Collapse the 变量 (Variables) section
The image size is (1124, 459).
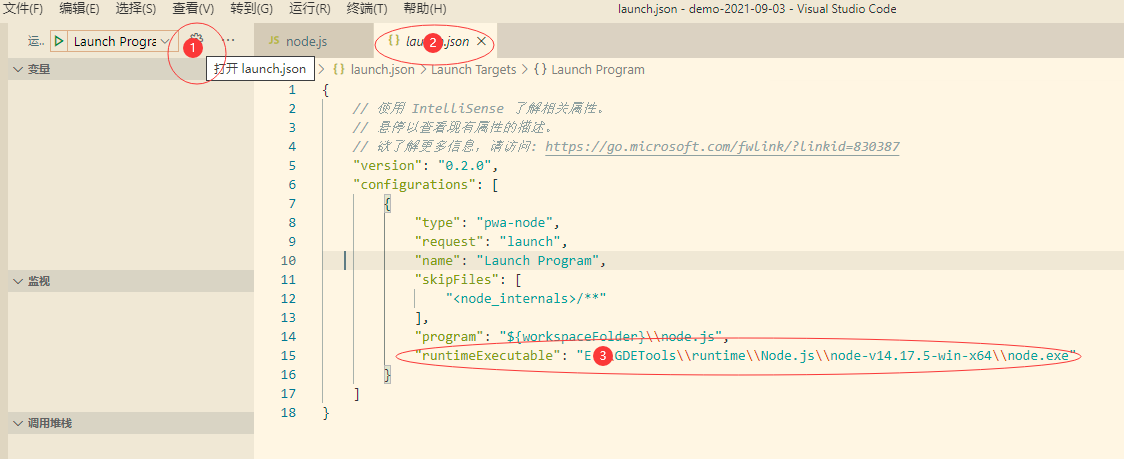[17, 69]
